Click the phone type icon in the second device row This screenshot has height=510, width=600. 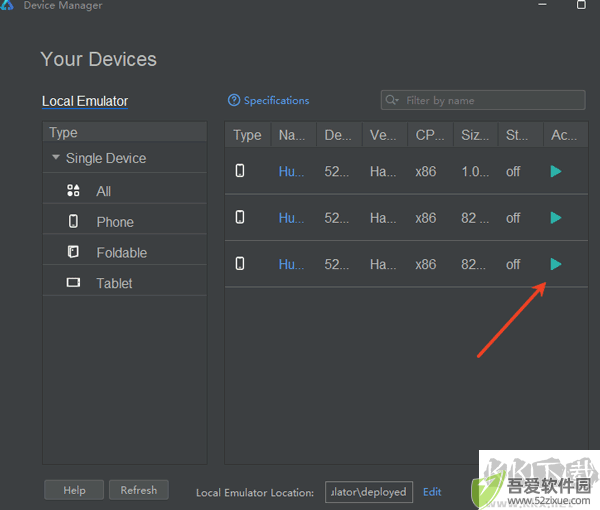click(240, 217)
